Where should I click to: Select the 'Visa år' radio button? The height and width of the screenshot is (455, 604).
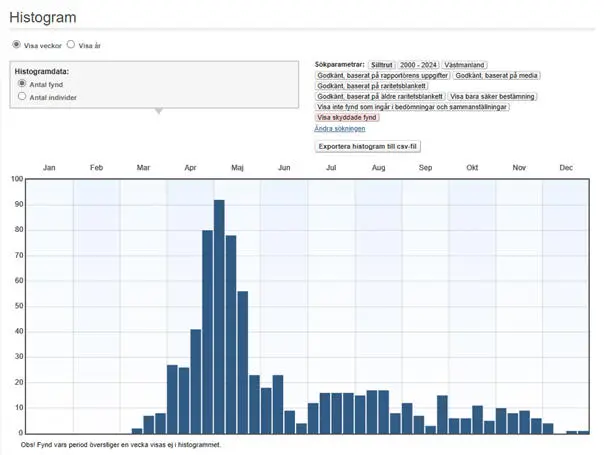[71, 45]
